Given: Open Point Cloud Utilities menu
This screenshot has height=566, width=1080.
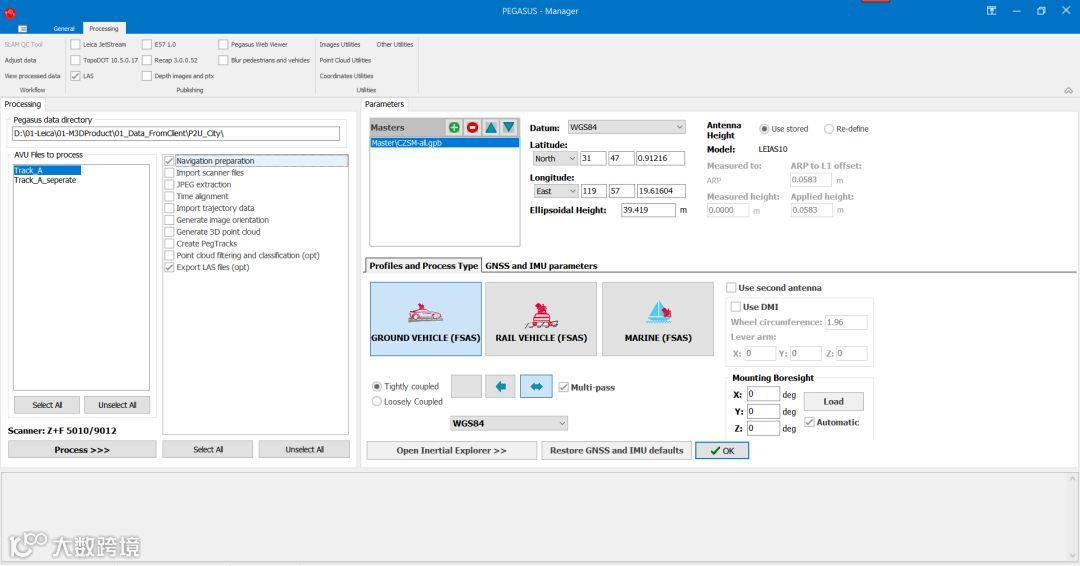Looking at the screenshot, I should 345,60.
